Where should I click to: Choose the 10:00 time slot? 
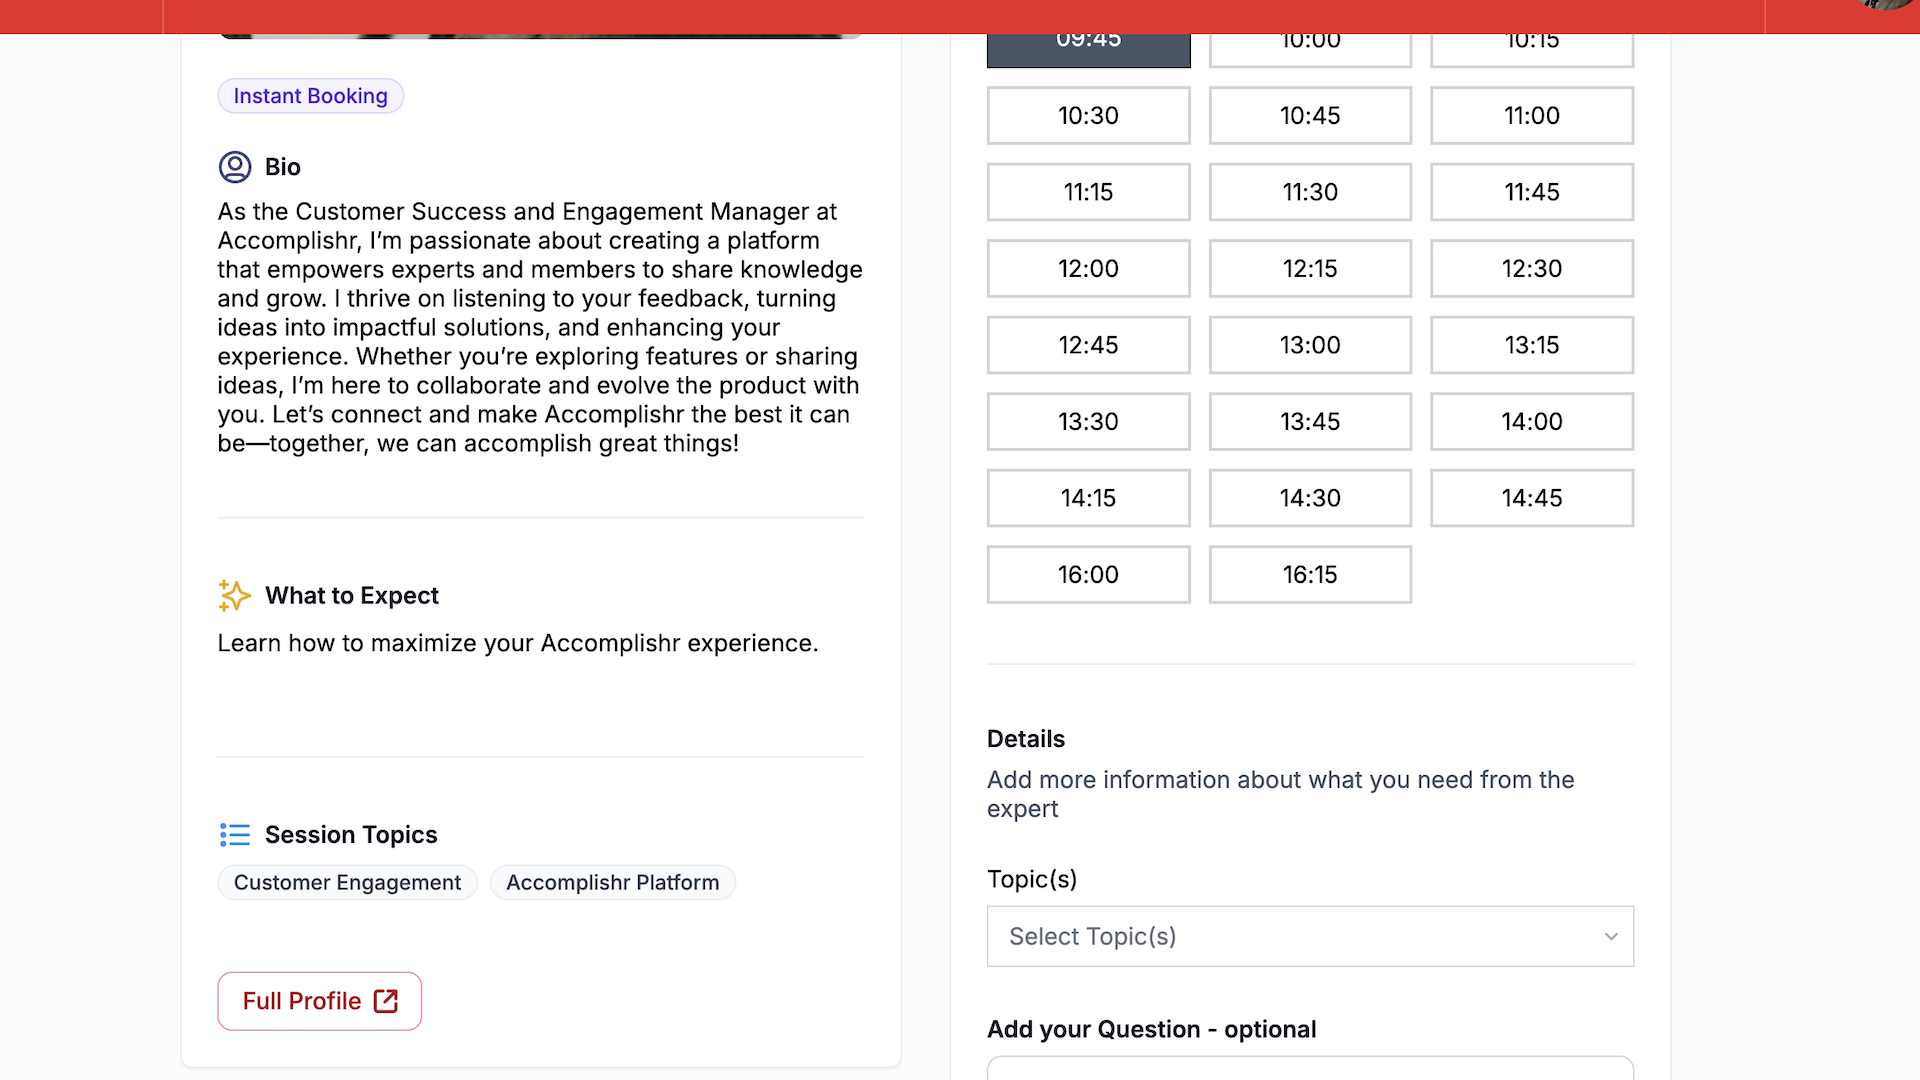coord(1310,50)
